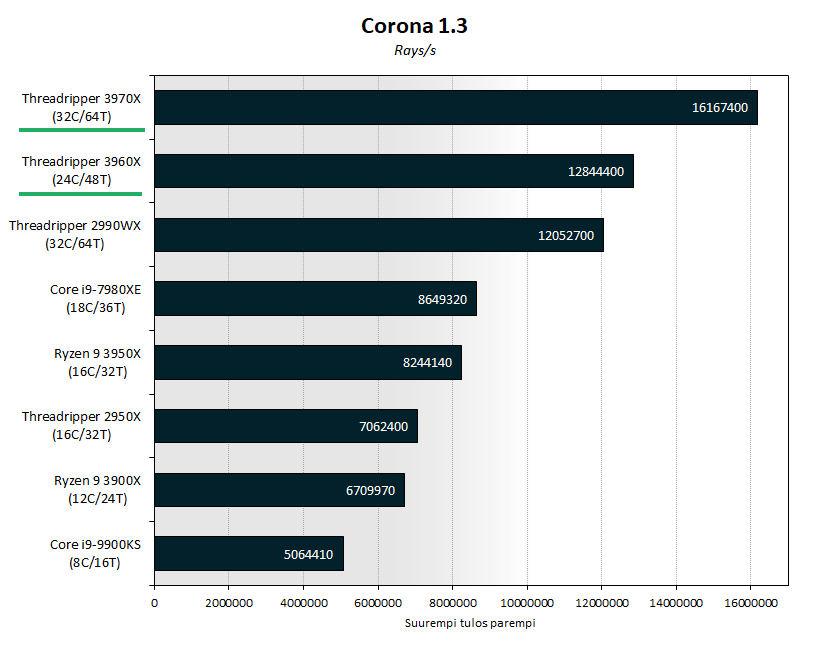This screenshot has height=648, width=830.
Task: Click the Corona 1.3 chart title
Action: (414, 26)
